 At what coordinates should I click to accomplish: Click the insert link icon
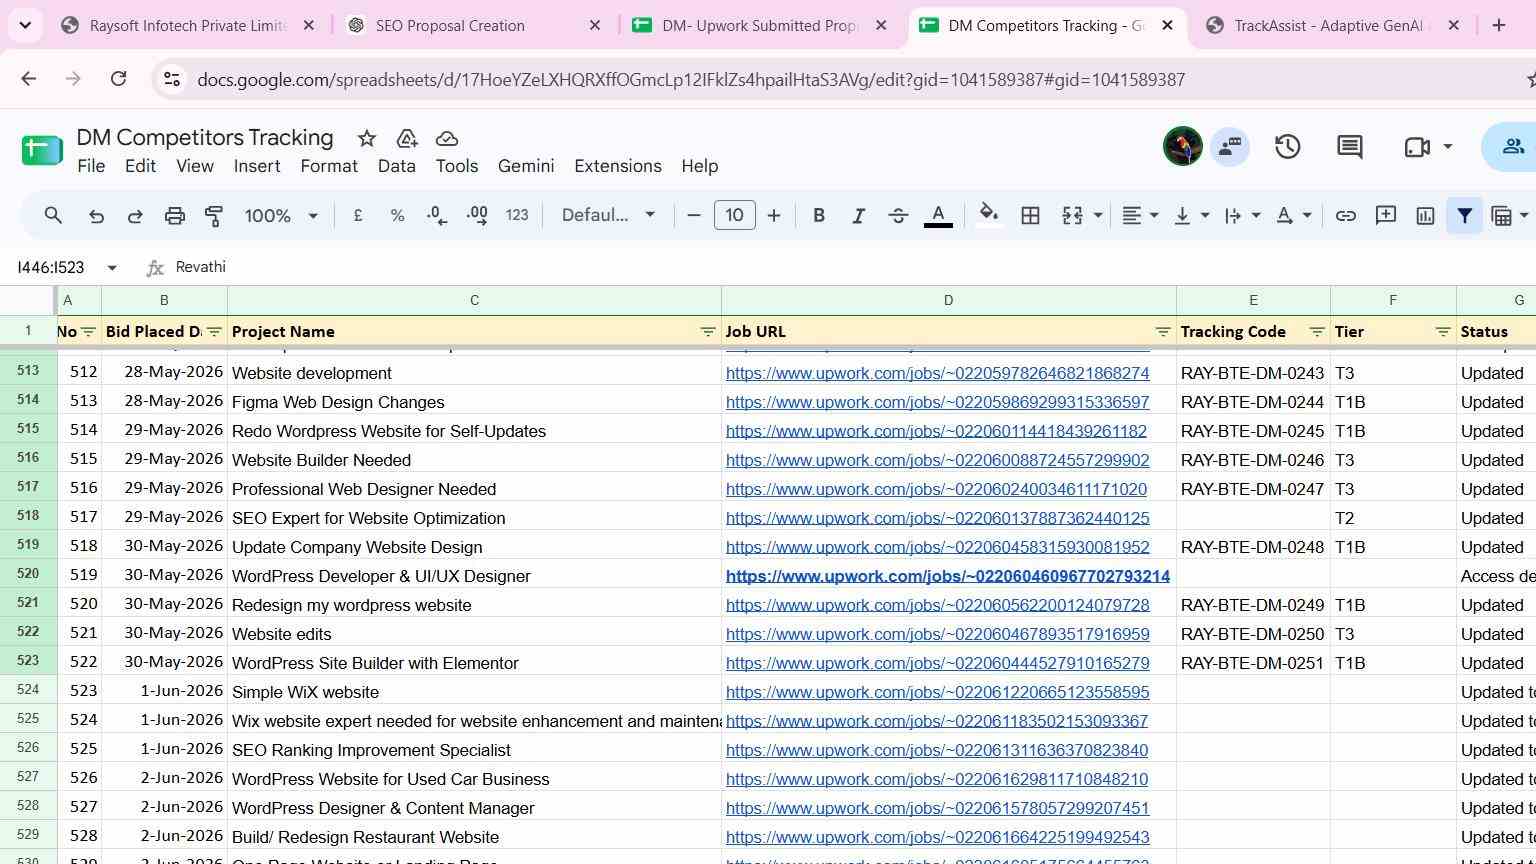point(1345,215)
